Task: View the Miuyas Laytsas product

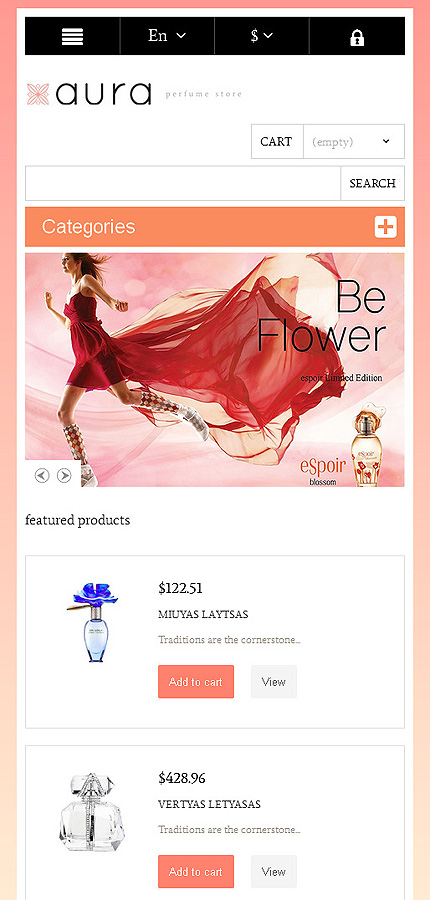Action: click(x=274, y=681)
